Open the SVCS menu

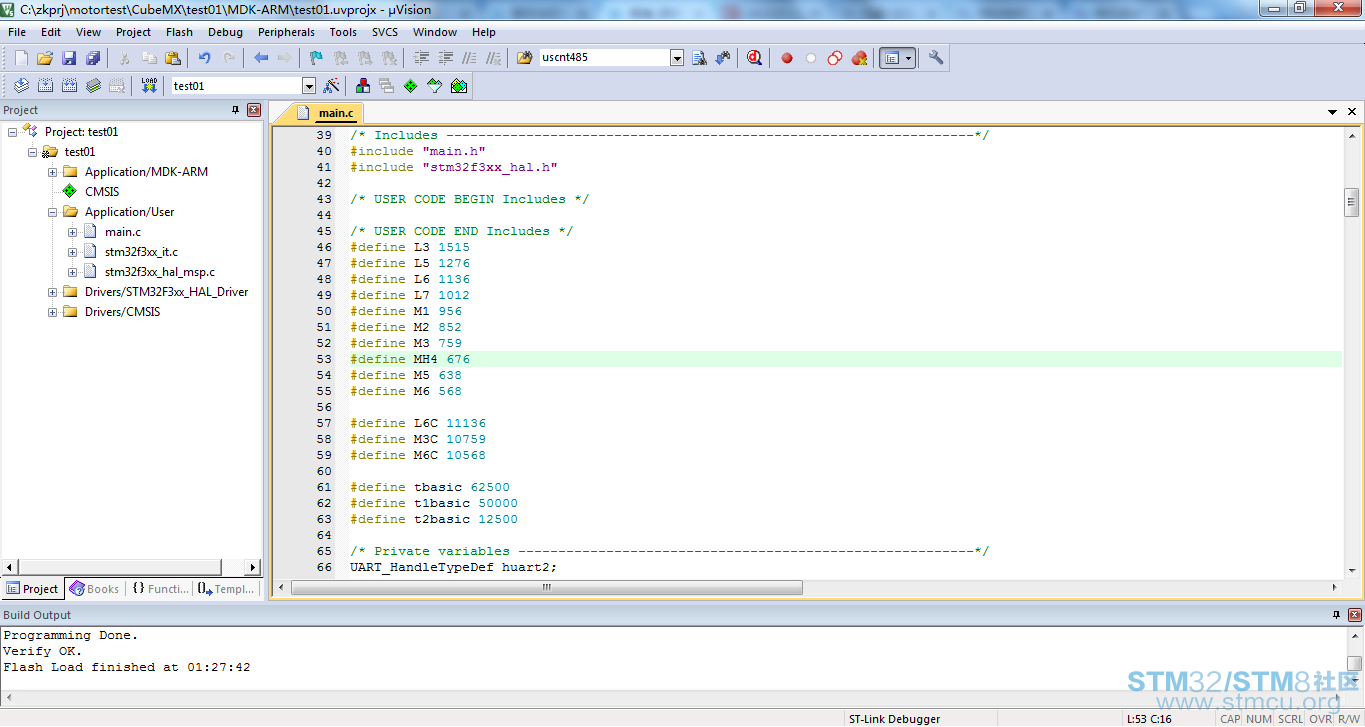[x=385, y=32]
